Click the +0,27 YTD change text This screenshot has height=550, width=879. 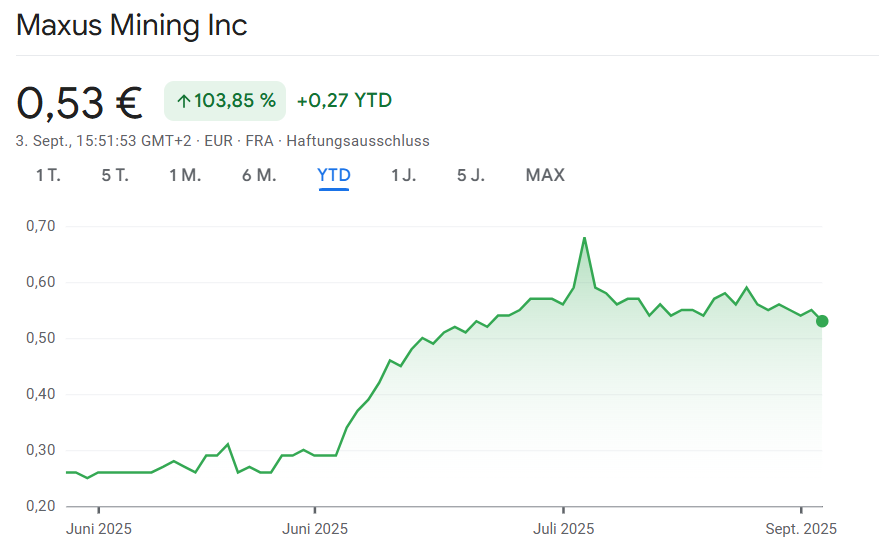tap(344, 101)
